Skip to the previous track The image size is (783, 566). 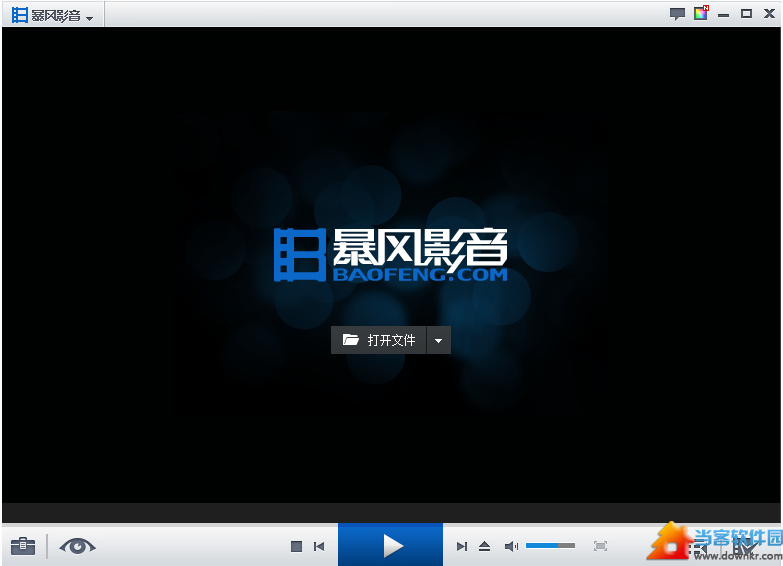(x=319, y=547)
